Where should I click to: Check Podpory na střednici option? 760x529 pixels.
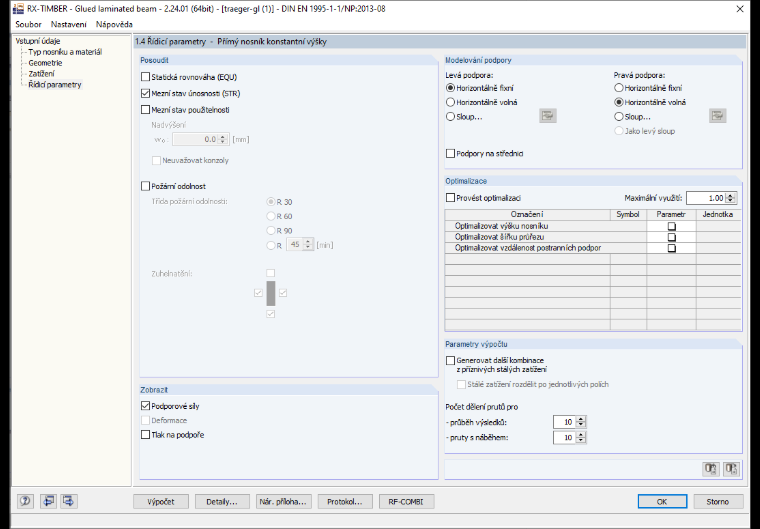coord(450,153)
